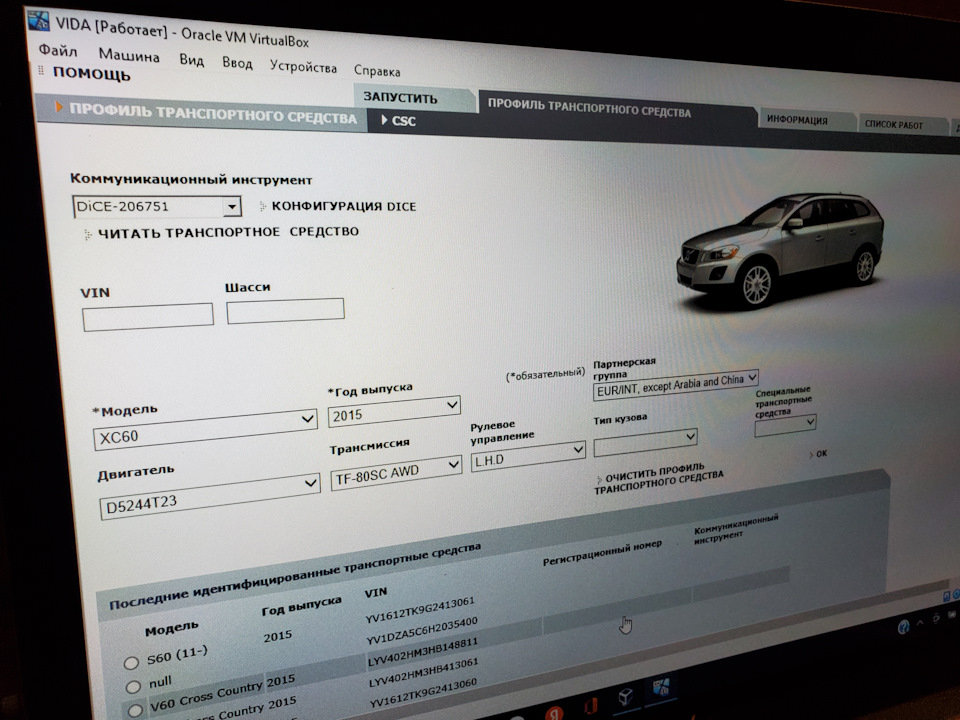Open Yandex browser from the taskbar
Viewport: 960px width, 720px height.
point(554,713)
